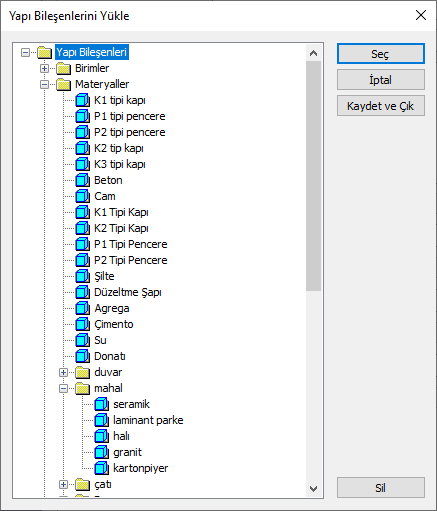Screen dimensions: 437x511
Task: Click the Sil button
Action: coord(381,488)
